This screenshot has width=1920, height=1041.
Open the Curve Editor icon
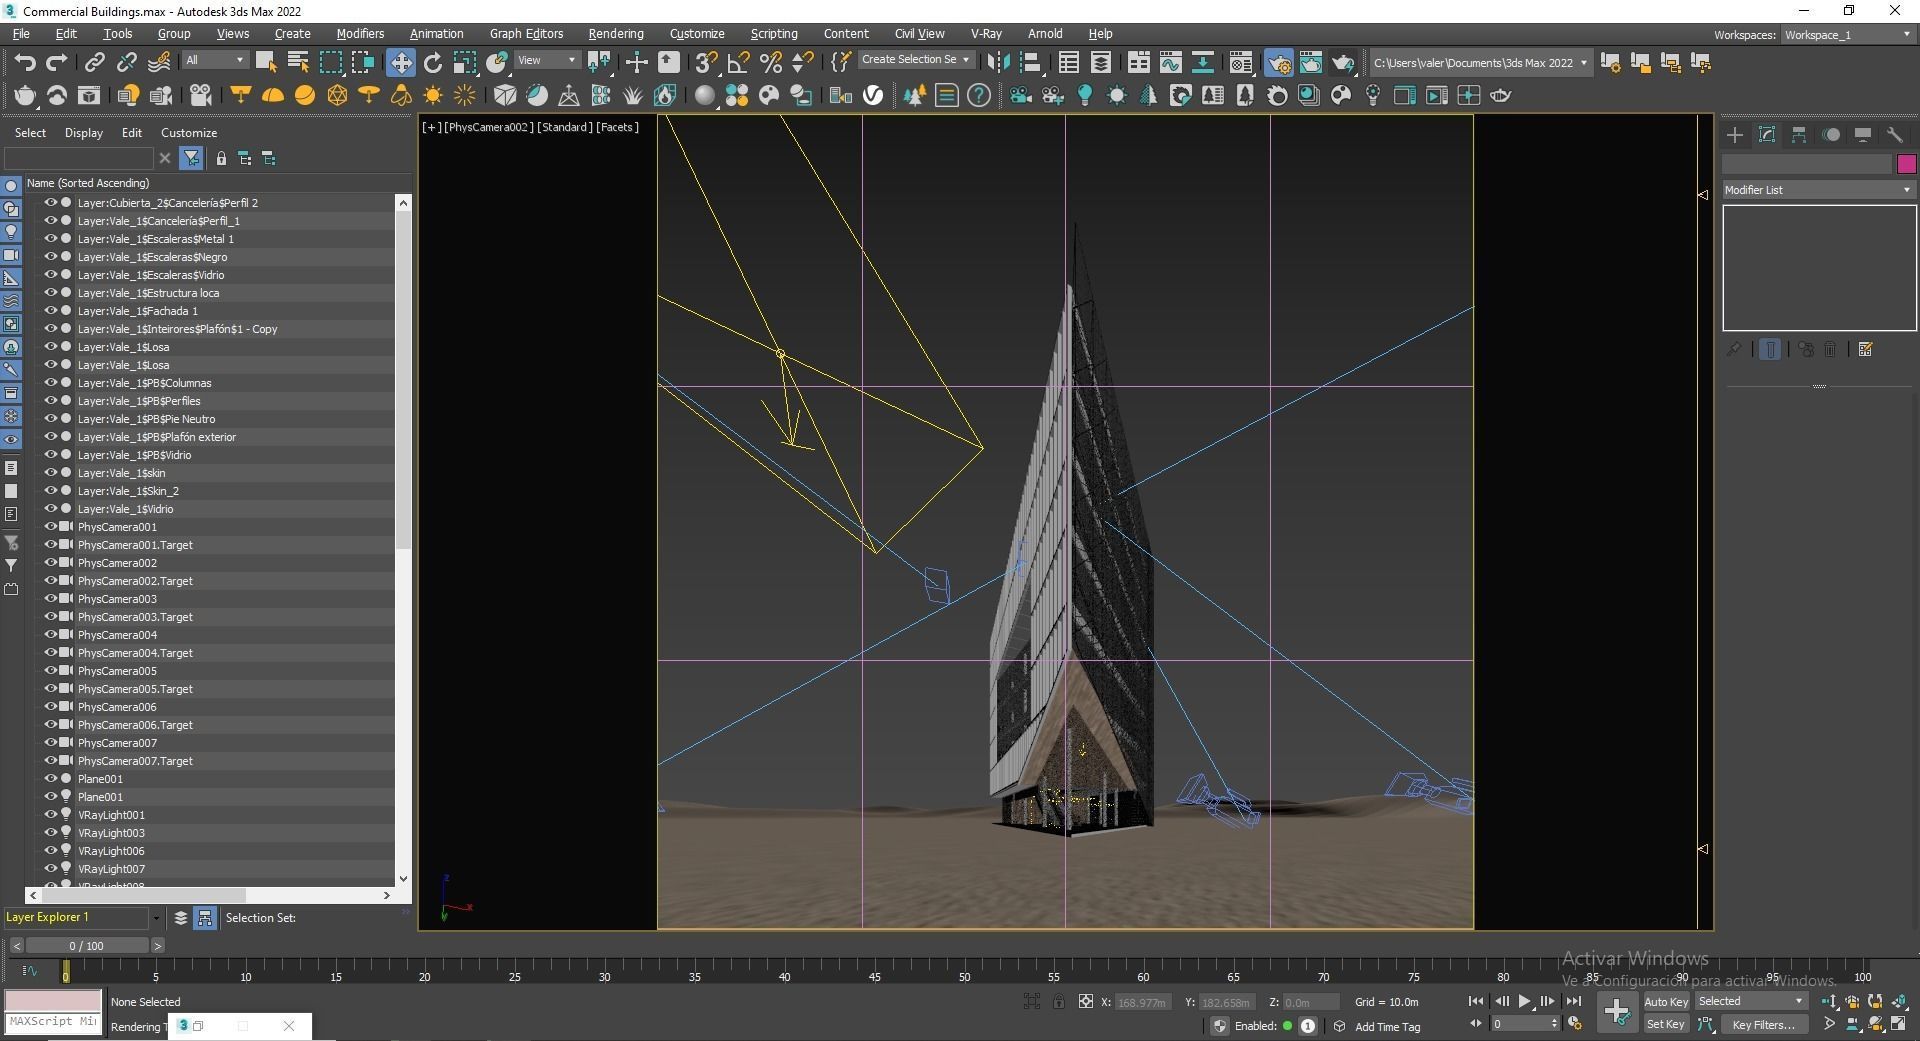pos(1170,63)
